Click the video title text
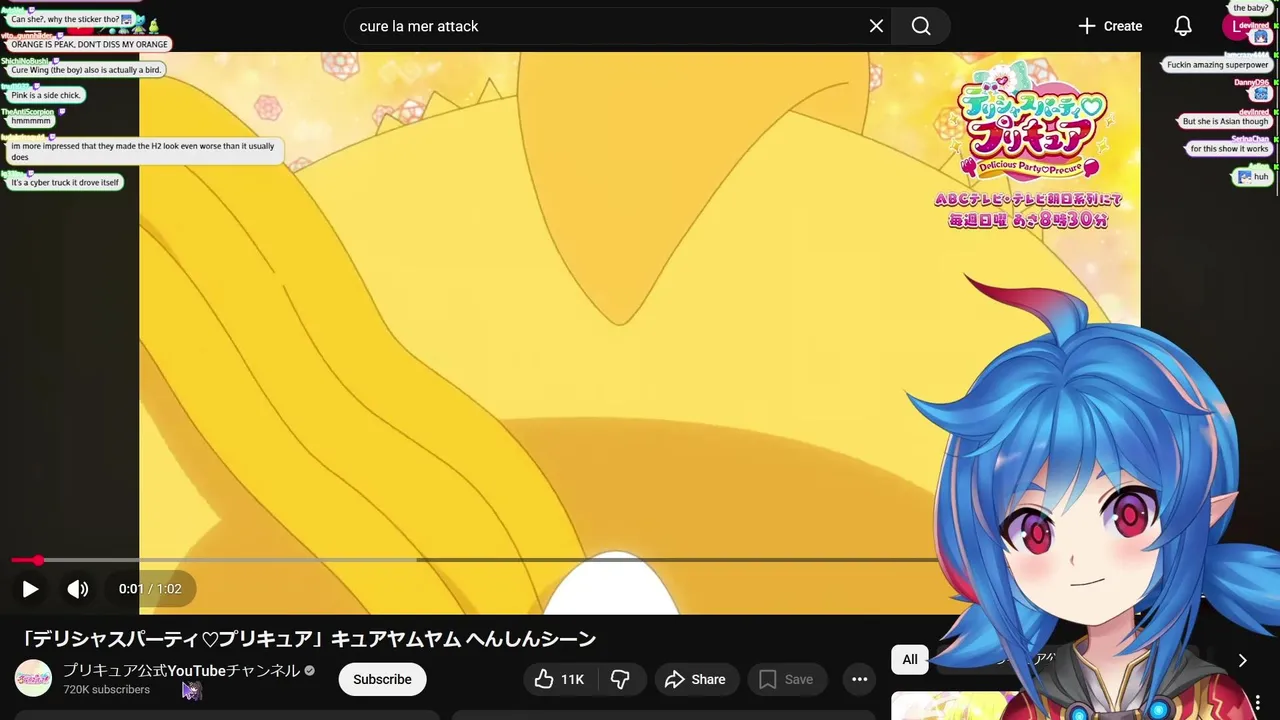 point(308,638)
